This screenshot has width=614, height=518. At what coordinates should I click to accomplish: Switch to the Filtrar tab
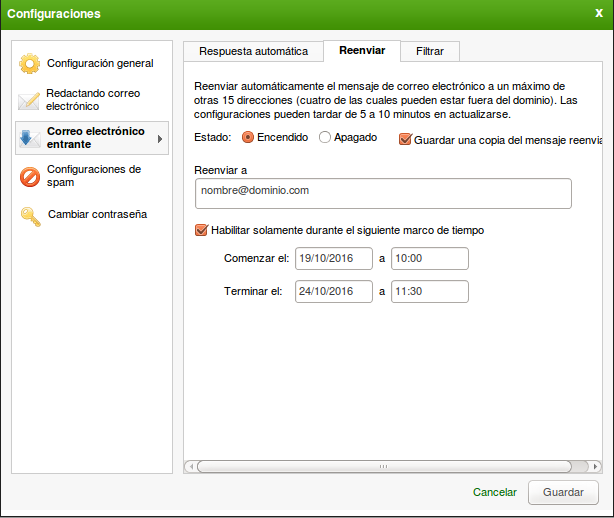(x=430, y=51)
